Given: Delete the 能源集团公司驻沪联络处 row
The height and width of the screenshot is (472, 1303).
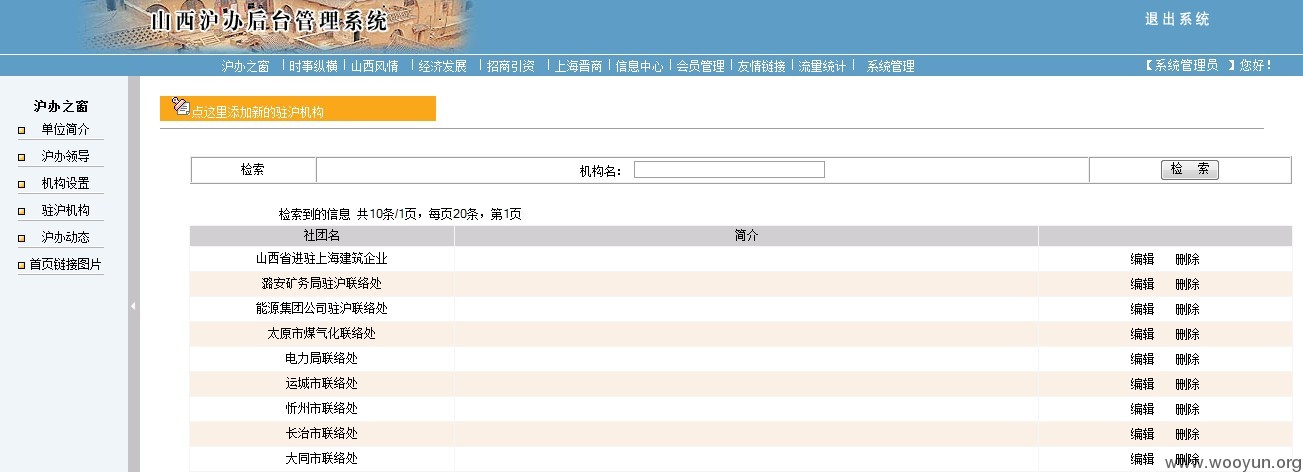Looking at the screenshot, I should pyautogui.click(x=1187, y=309).
